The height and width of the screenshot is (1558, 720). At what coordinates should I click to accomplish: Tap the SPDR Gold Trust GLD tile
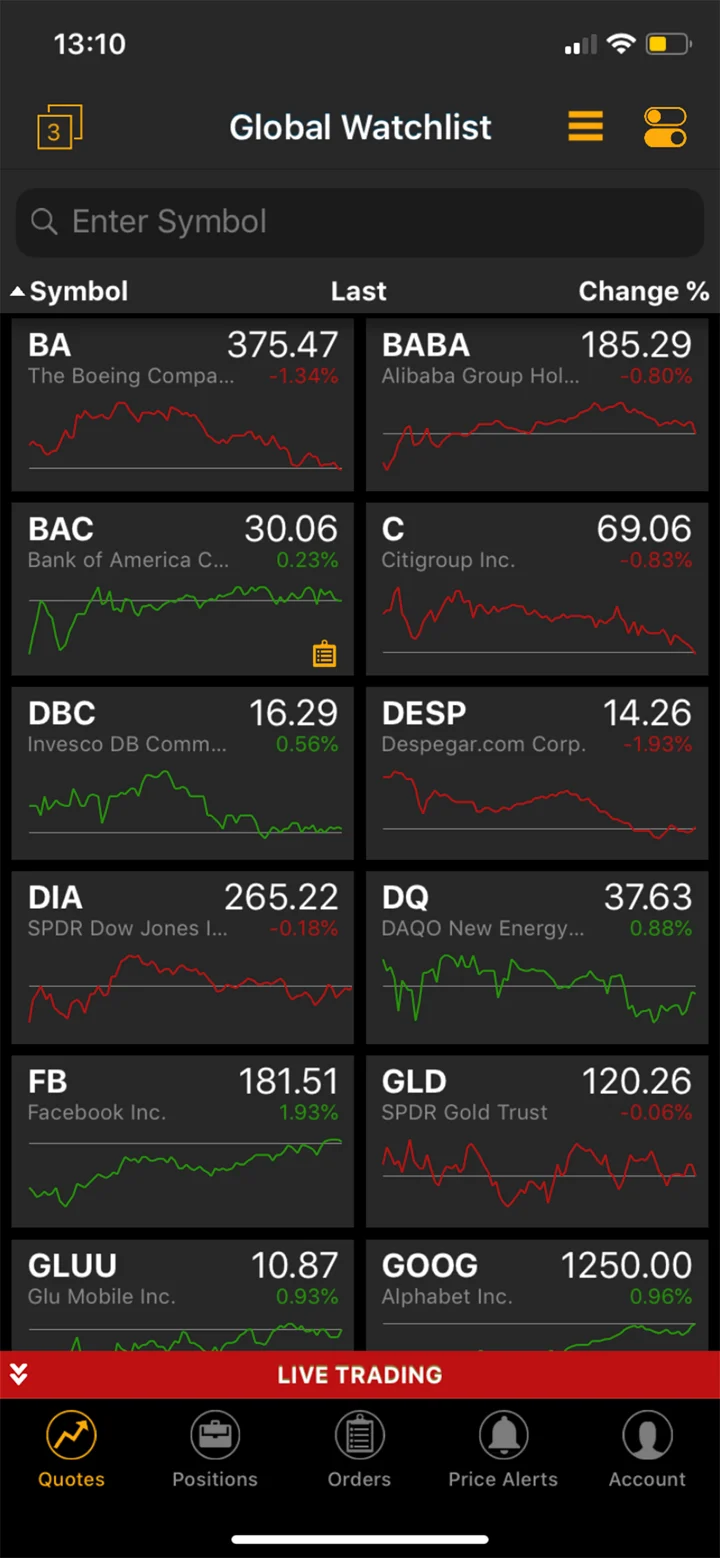pos(537,1141)
